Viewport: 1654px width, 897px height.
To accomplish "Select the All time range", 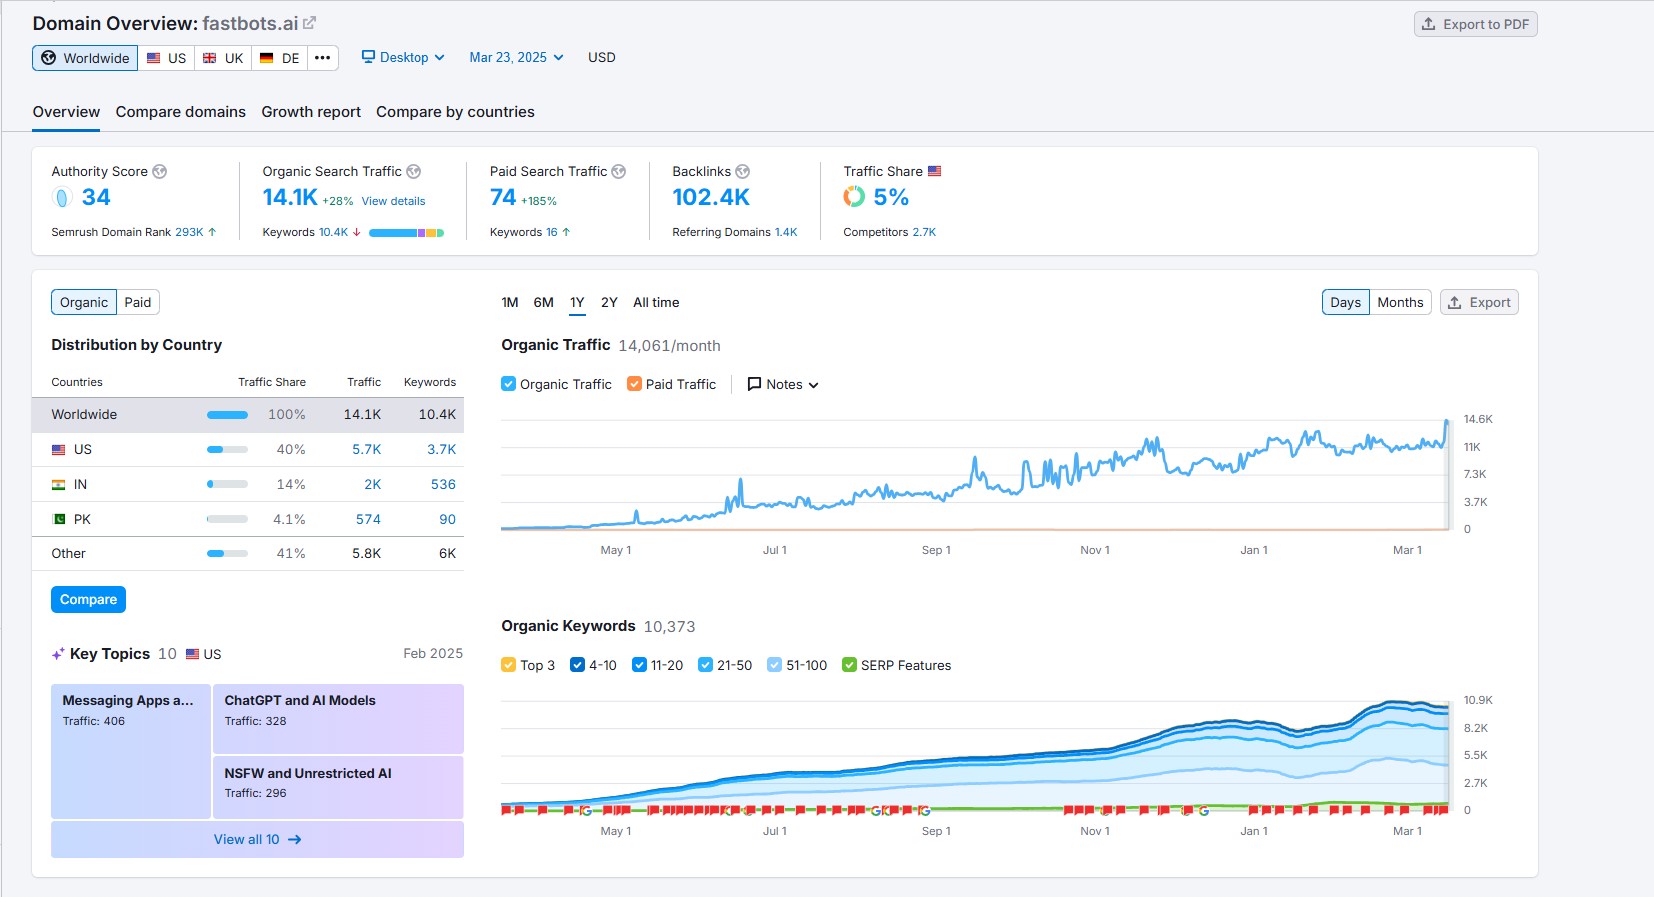I will [656, 302].
